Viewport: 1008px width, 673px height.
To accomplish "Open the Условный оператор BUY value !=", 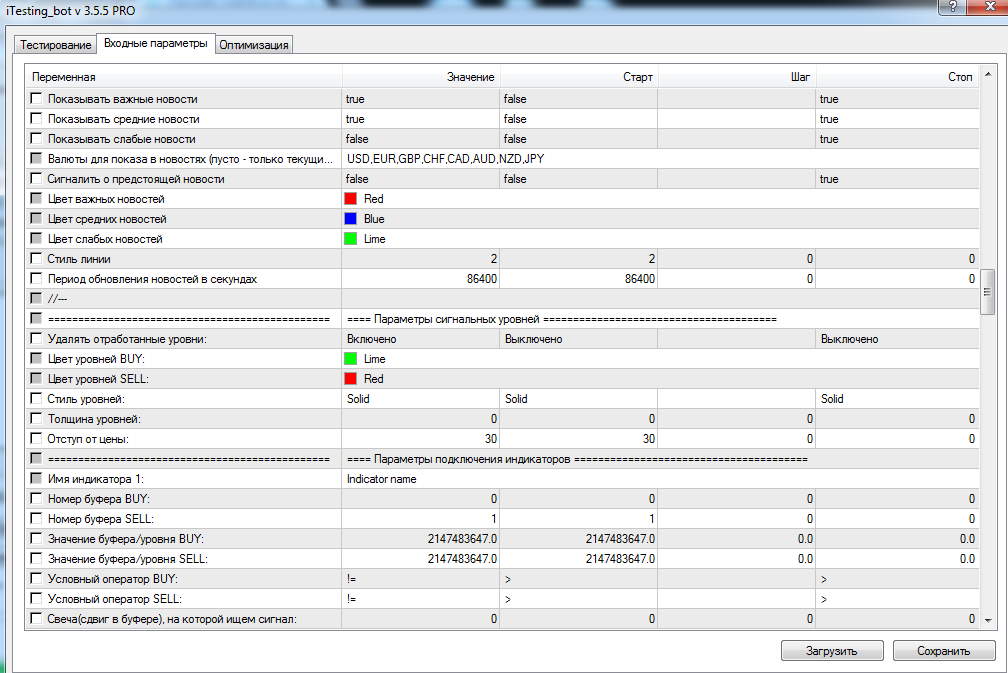I will tap(420, 579).
